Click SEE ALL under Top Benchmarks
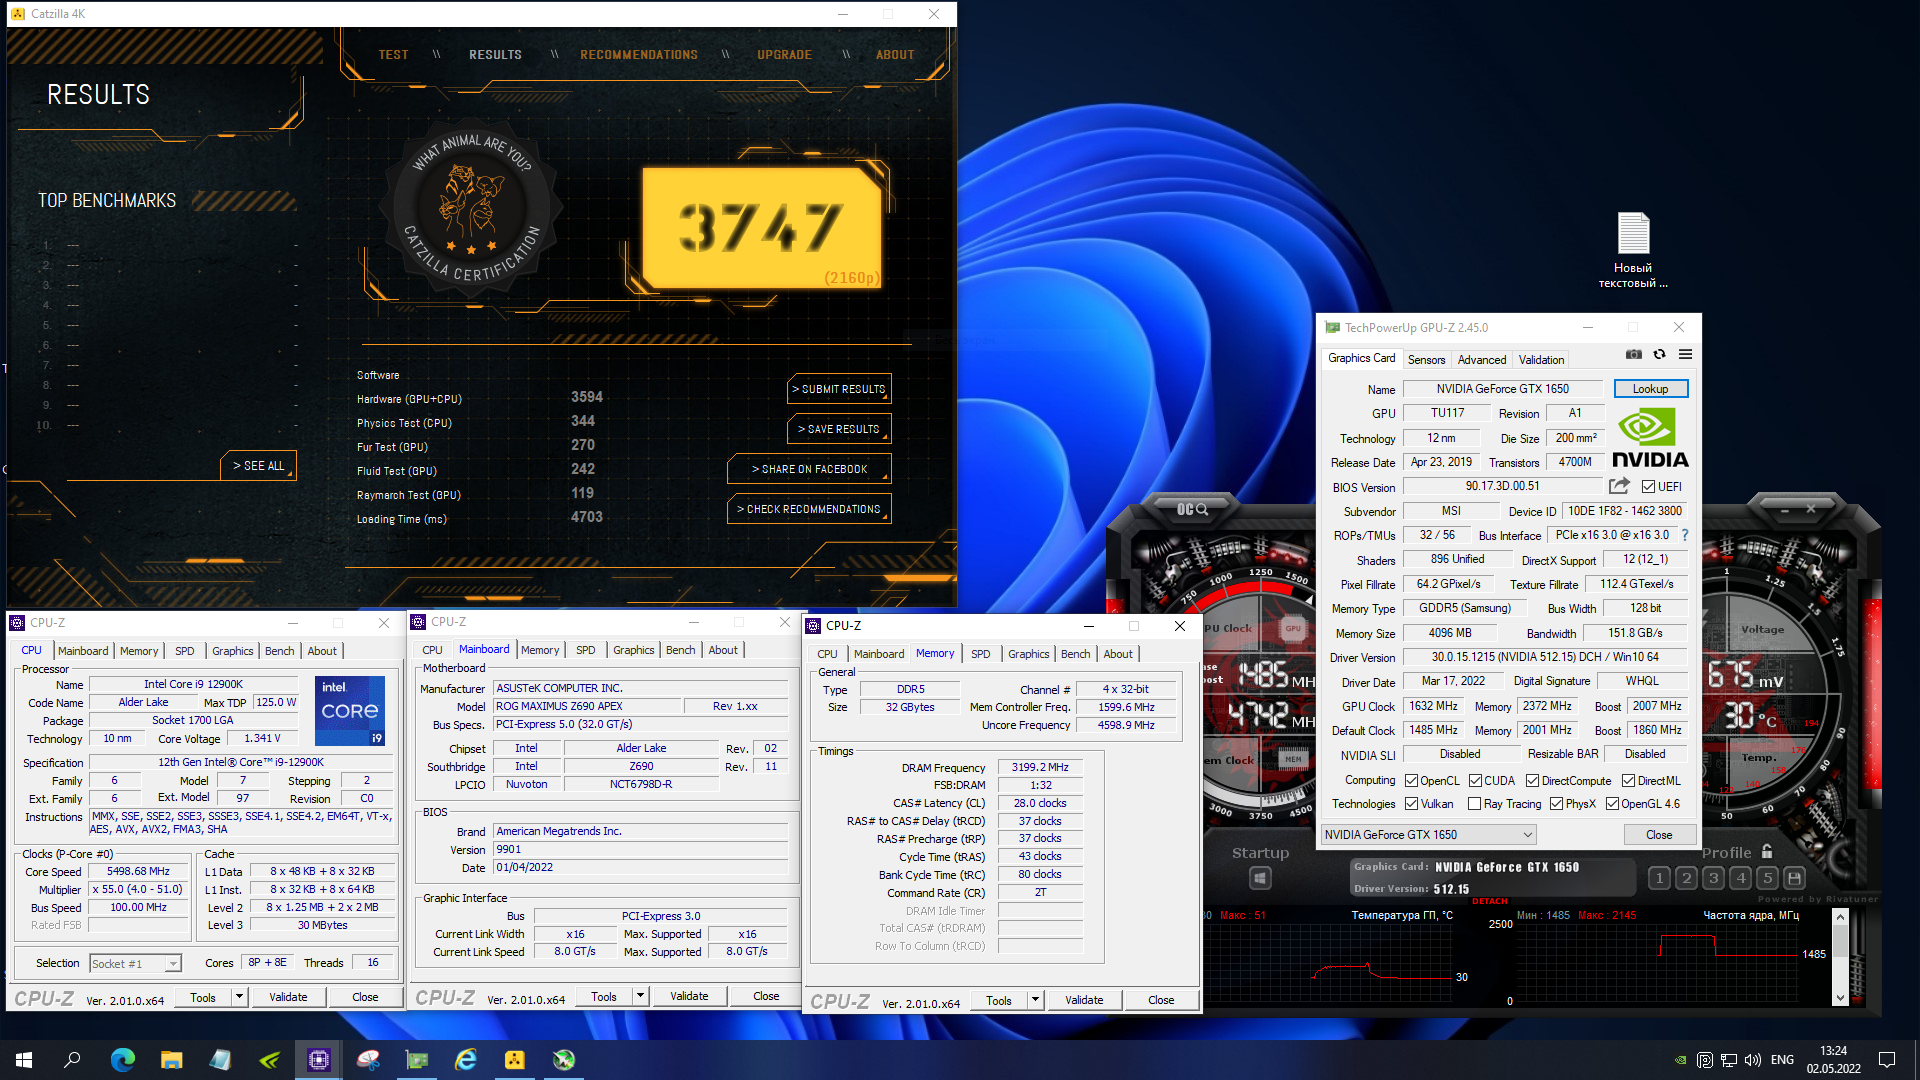This screenshot has height=1080, width=1920. [259, 466]
